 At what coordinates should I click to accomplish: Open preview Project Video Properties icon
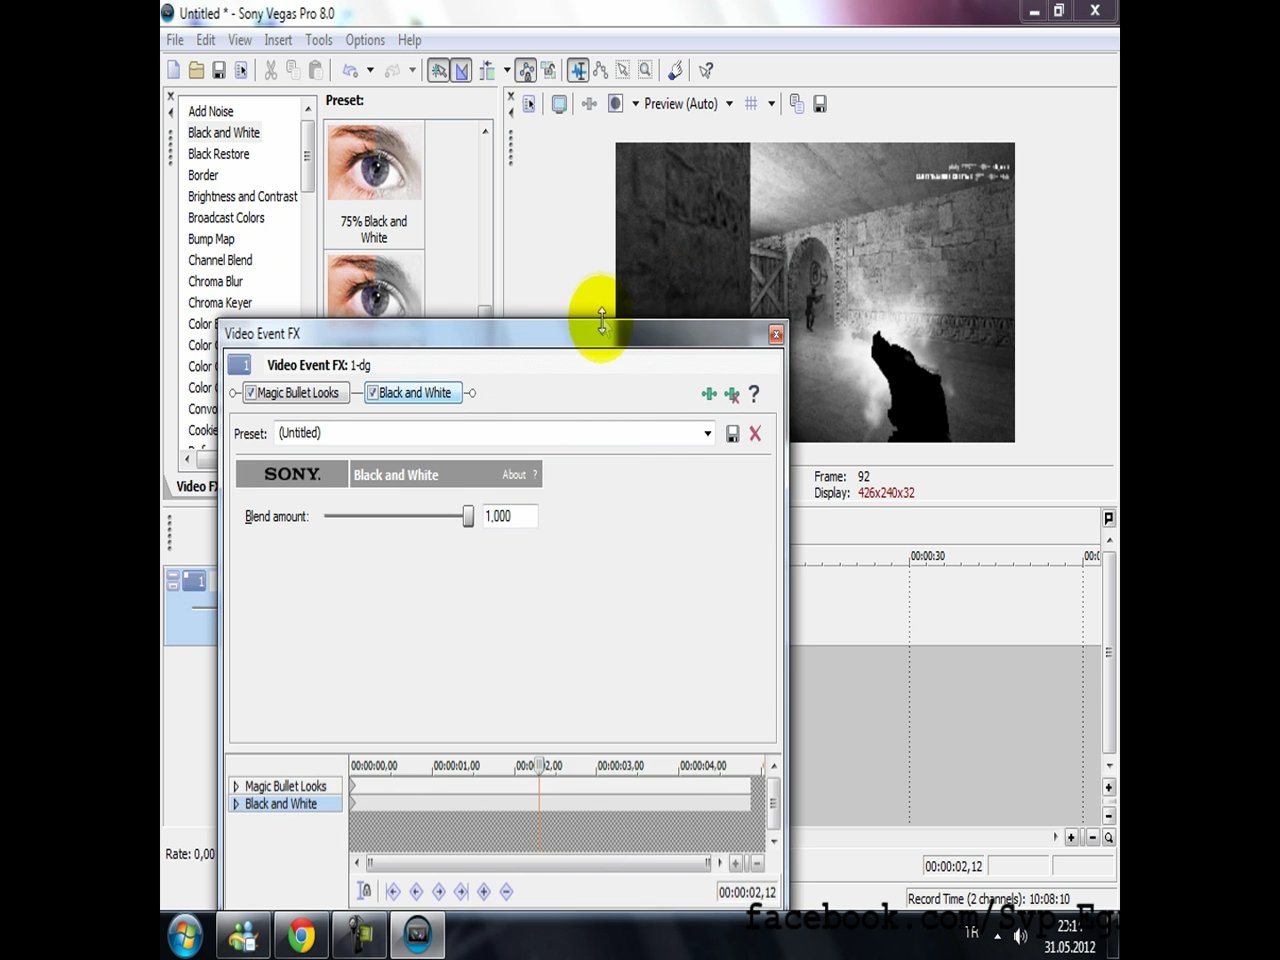click(530, 104)
